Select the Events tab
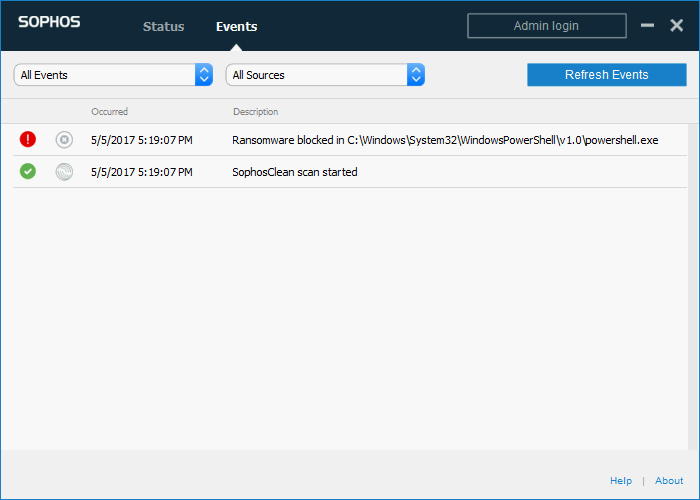This screenshot has height=500, width=700. click(237, 27)
